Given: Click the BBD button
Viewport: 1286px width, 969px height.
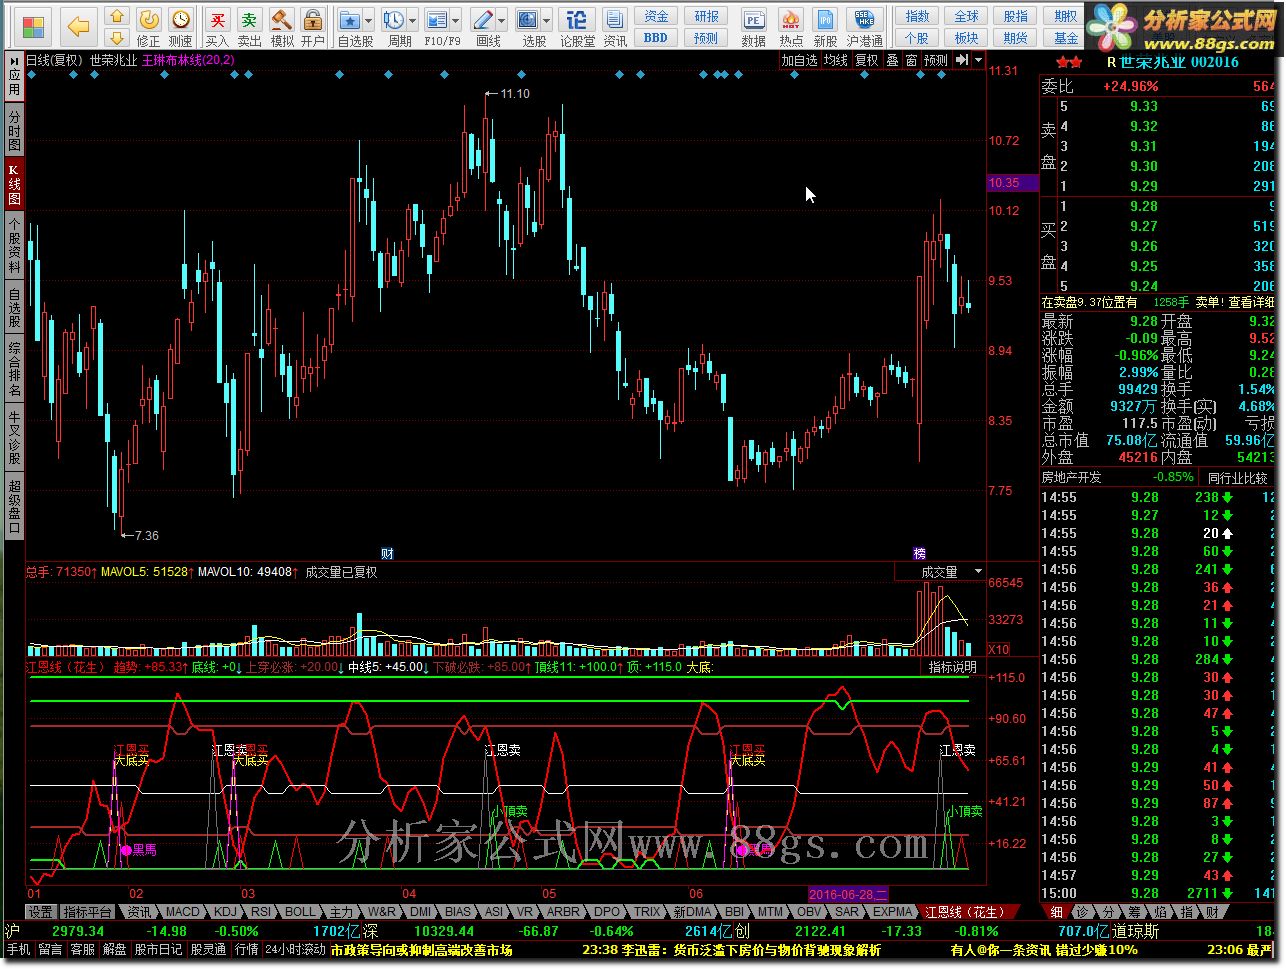Looking at the screenshot, I should click(x=656, y=38).
